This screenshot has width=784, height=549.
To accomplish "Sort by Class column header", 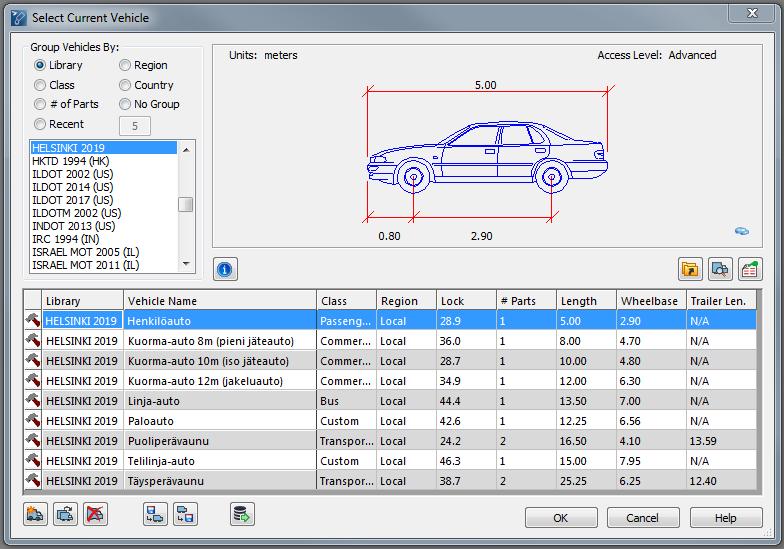I will [x=346, y=300].
